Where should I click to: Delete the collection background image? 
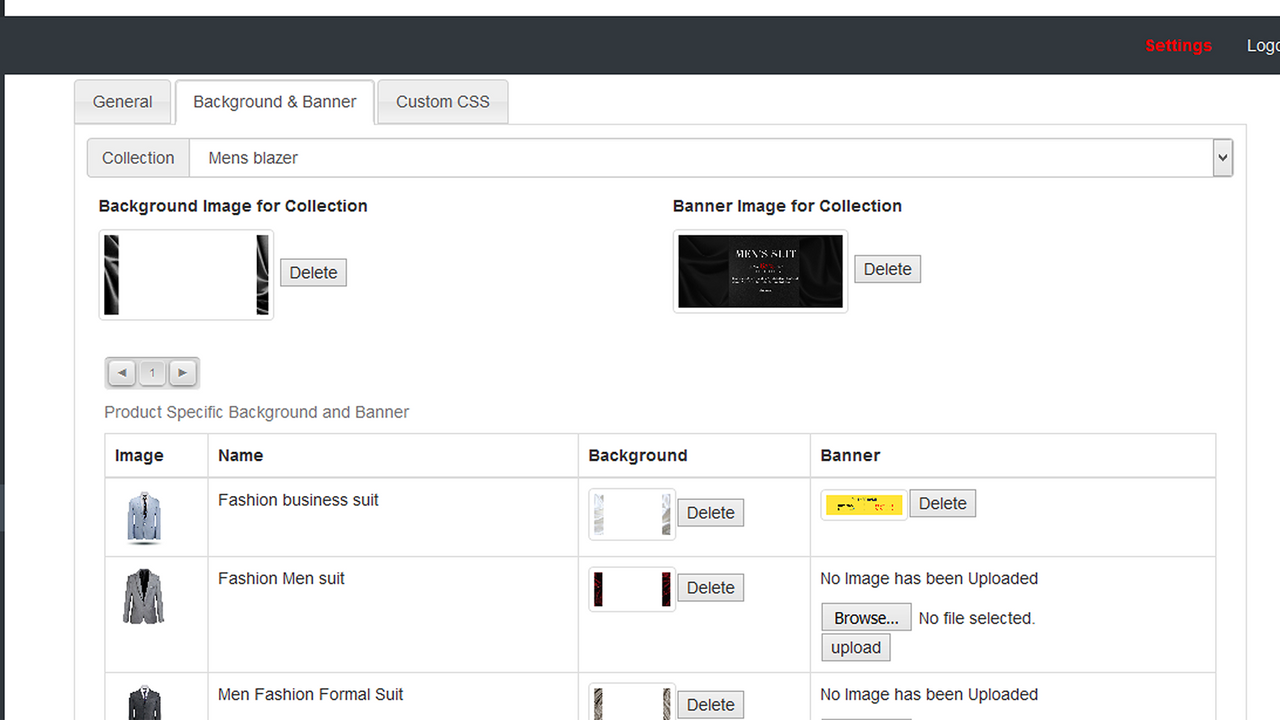pyautogui.click(x=313, y=272)
